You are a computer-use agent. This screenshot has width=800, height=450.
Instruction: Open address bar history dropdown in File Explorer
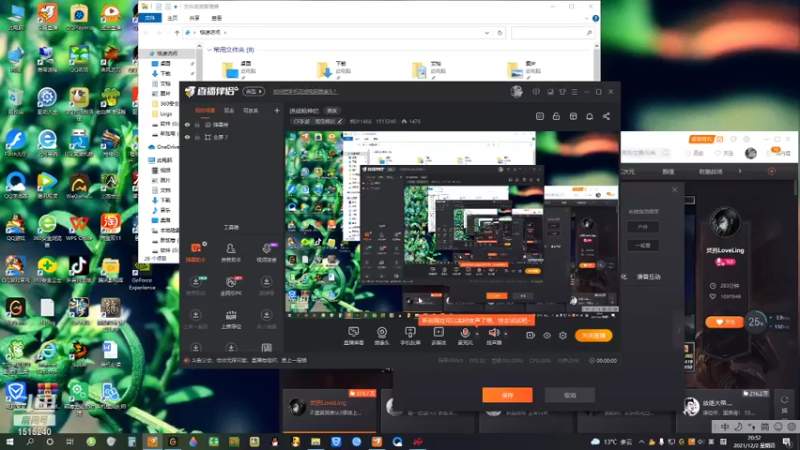coord(487,33)
